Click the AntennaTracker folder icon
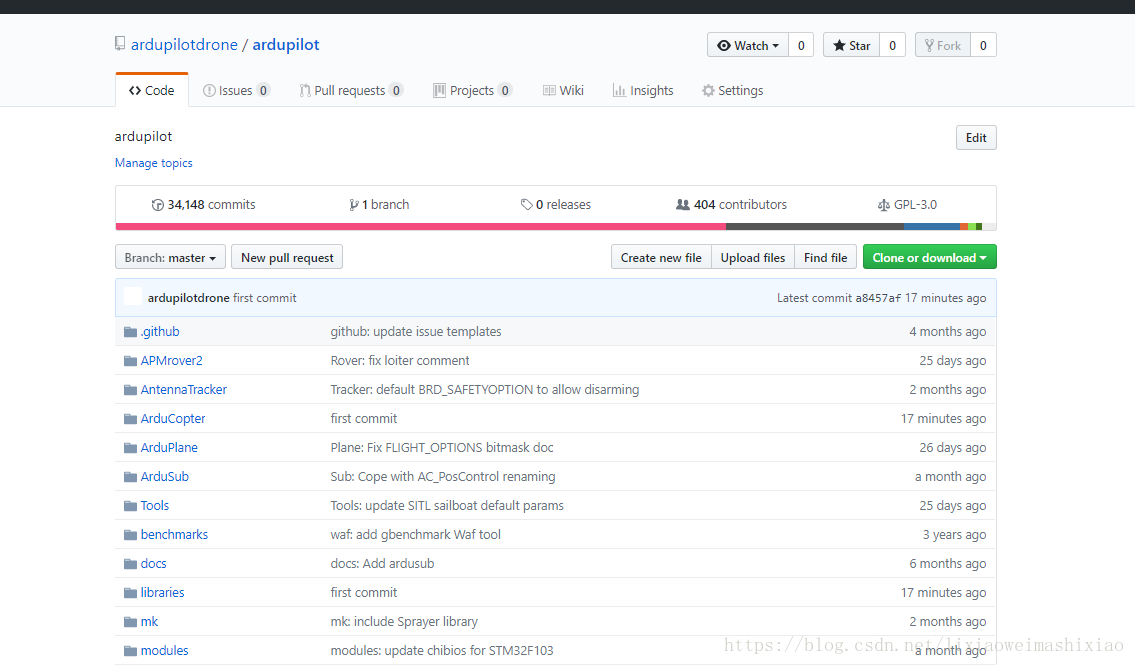The image size is (1135, 665). pos(130,389)
